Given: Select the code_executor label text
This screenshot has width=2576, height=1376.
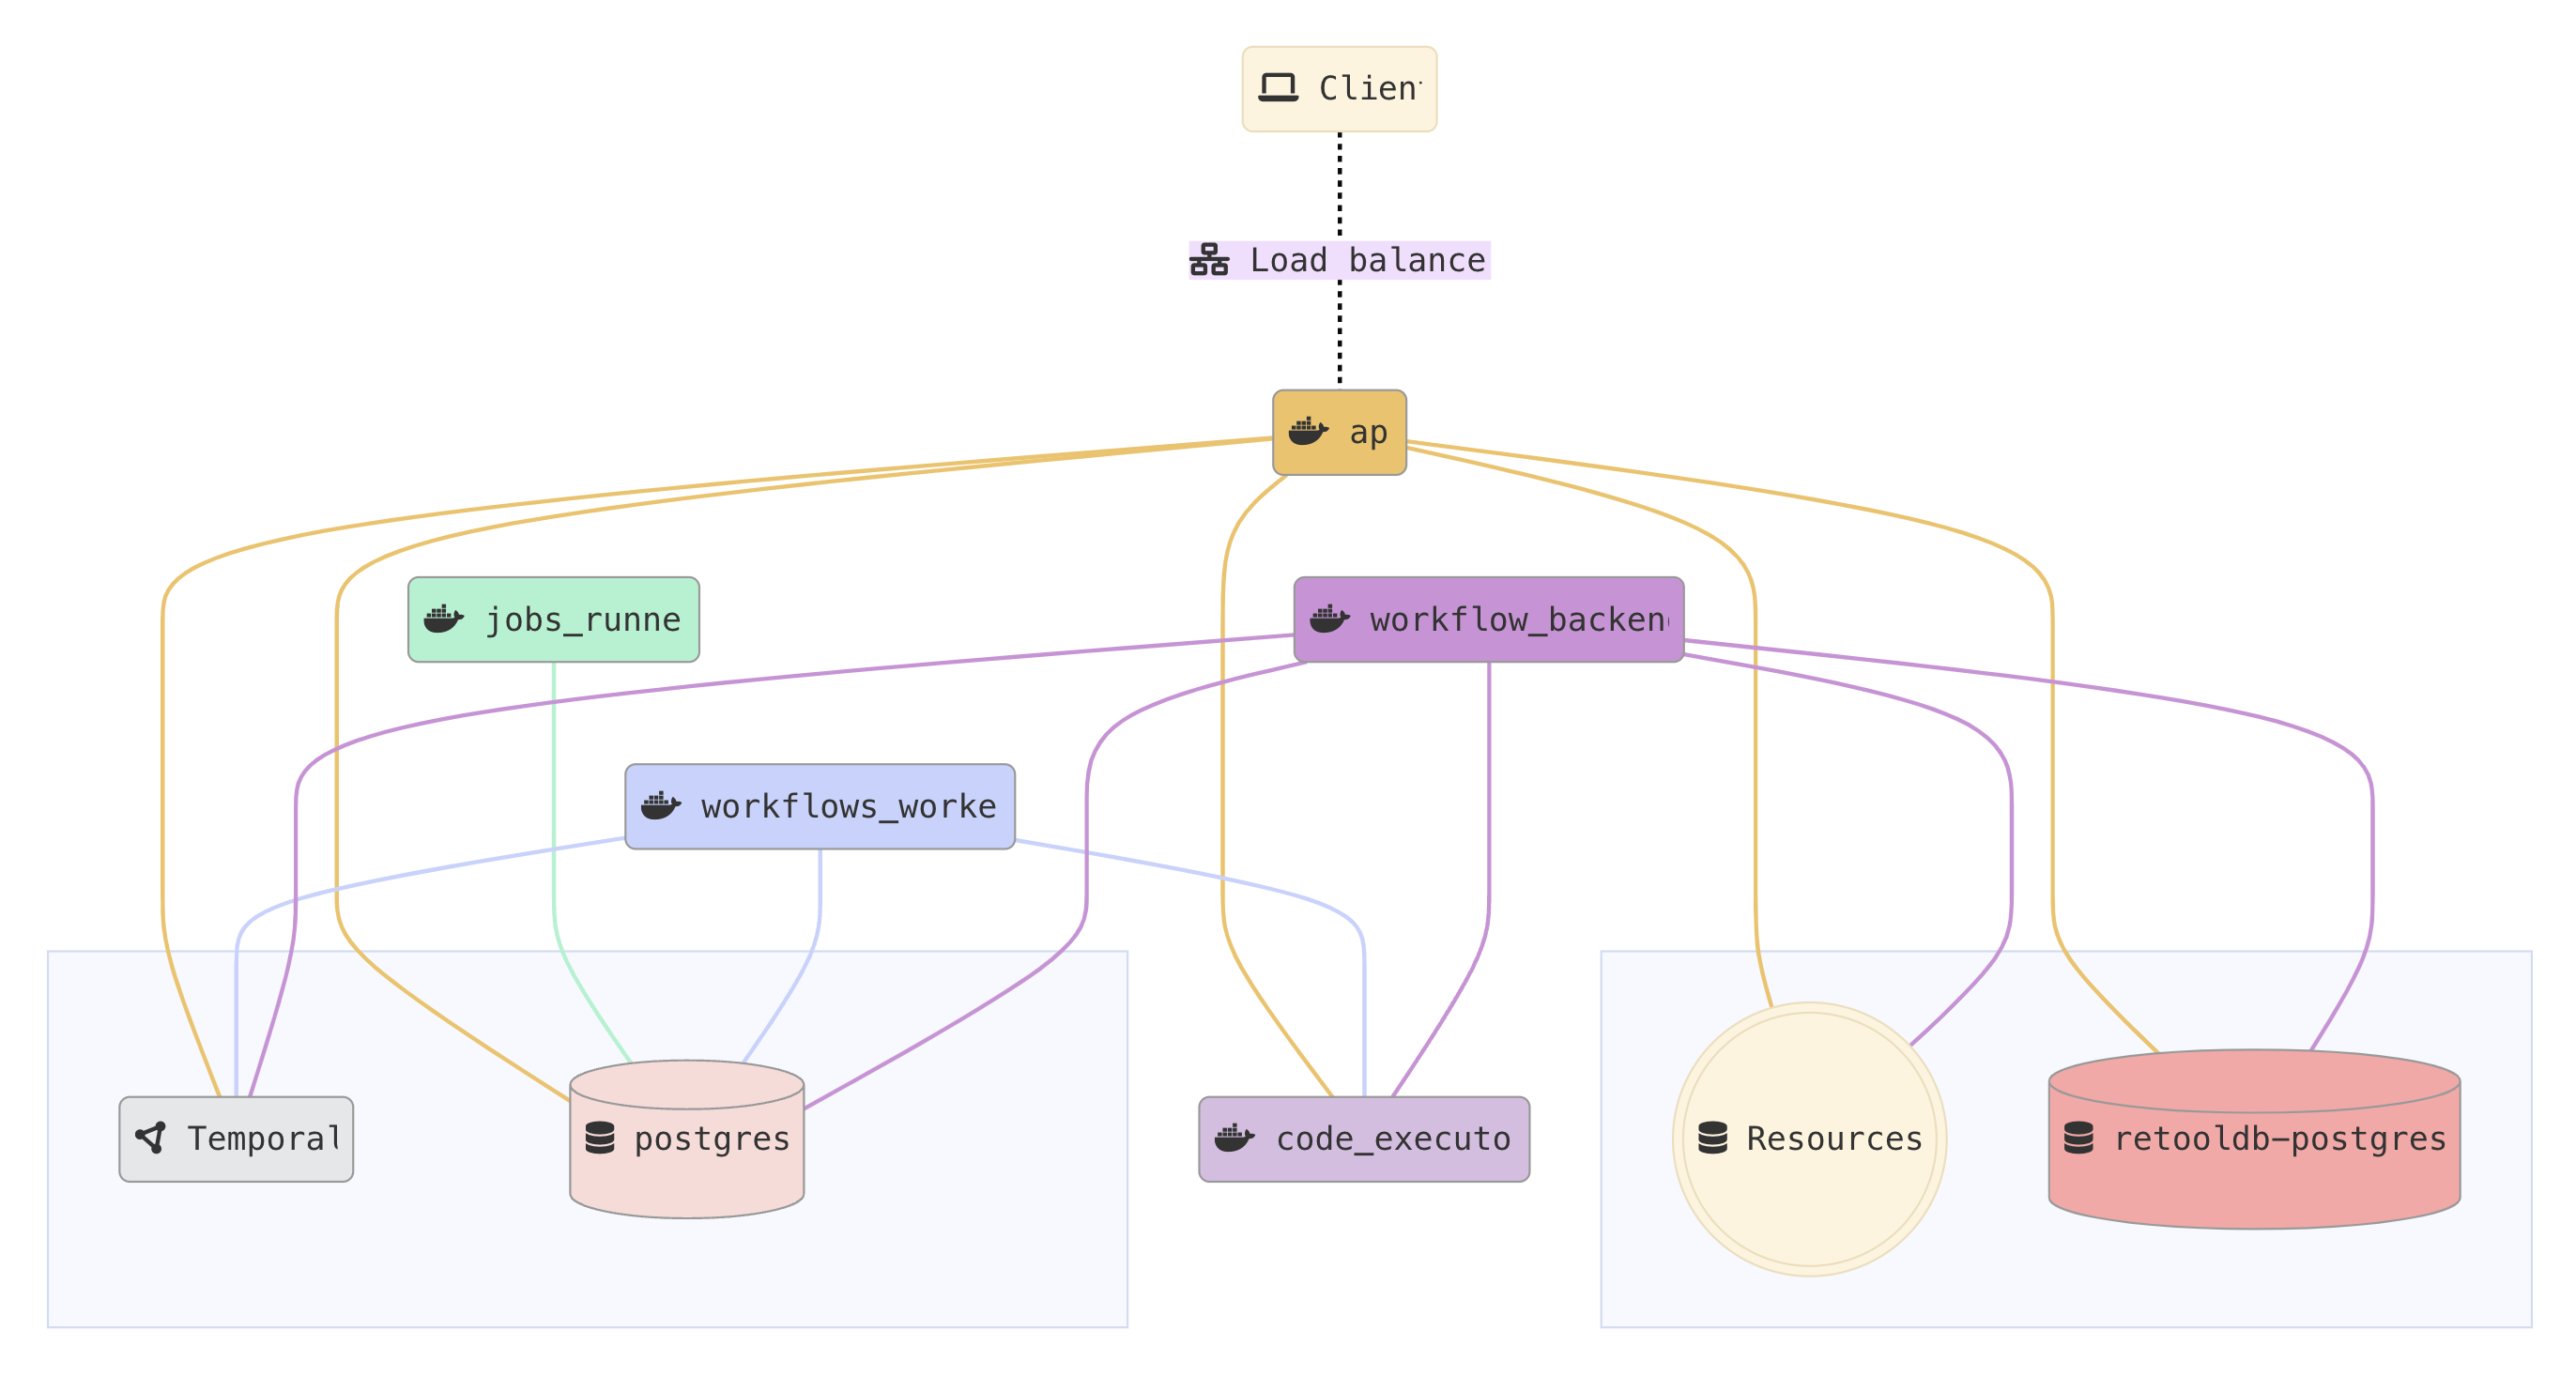Looking at the screenshot, I should click(1394, 1139).
